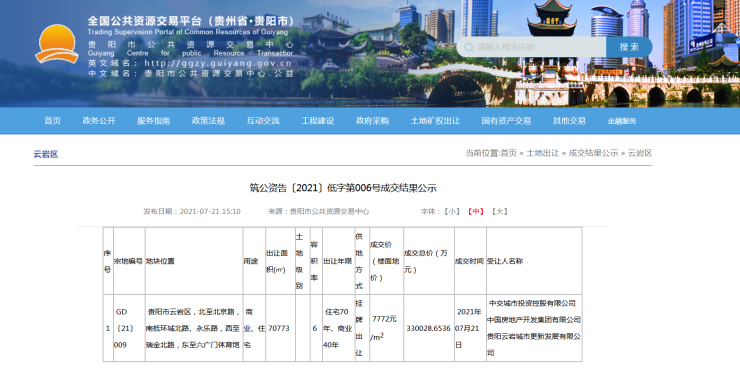
Task: Click the orange sun site logo
Action: pos(57,44)
